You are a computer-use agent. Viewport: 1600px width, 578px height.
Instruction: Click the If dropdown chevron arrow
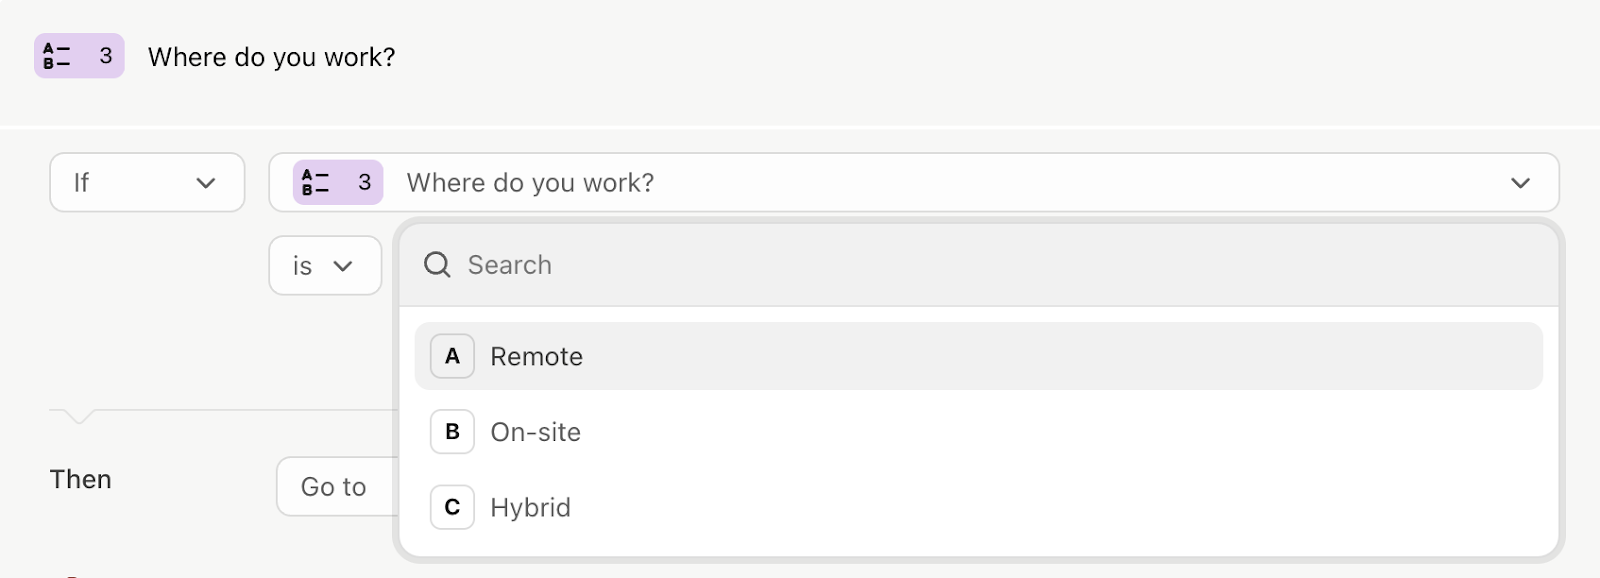click(206, 183)
